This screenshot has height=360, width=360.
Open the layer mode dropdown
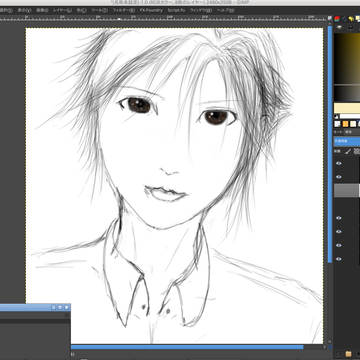tap(347, 132)
